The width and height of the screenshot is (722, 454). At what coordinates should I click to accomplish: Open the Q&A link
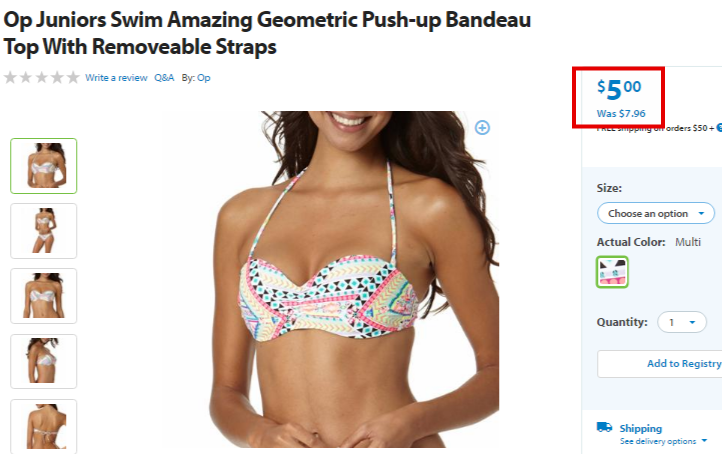coord(164,78)
